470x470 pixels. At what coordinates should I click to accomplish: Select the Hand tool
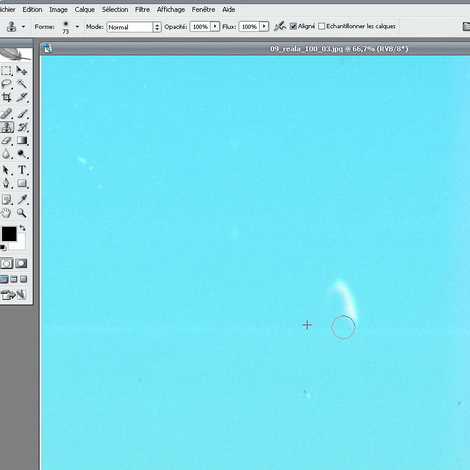point(6,213)
